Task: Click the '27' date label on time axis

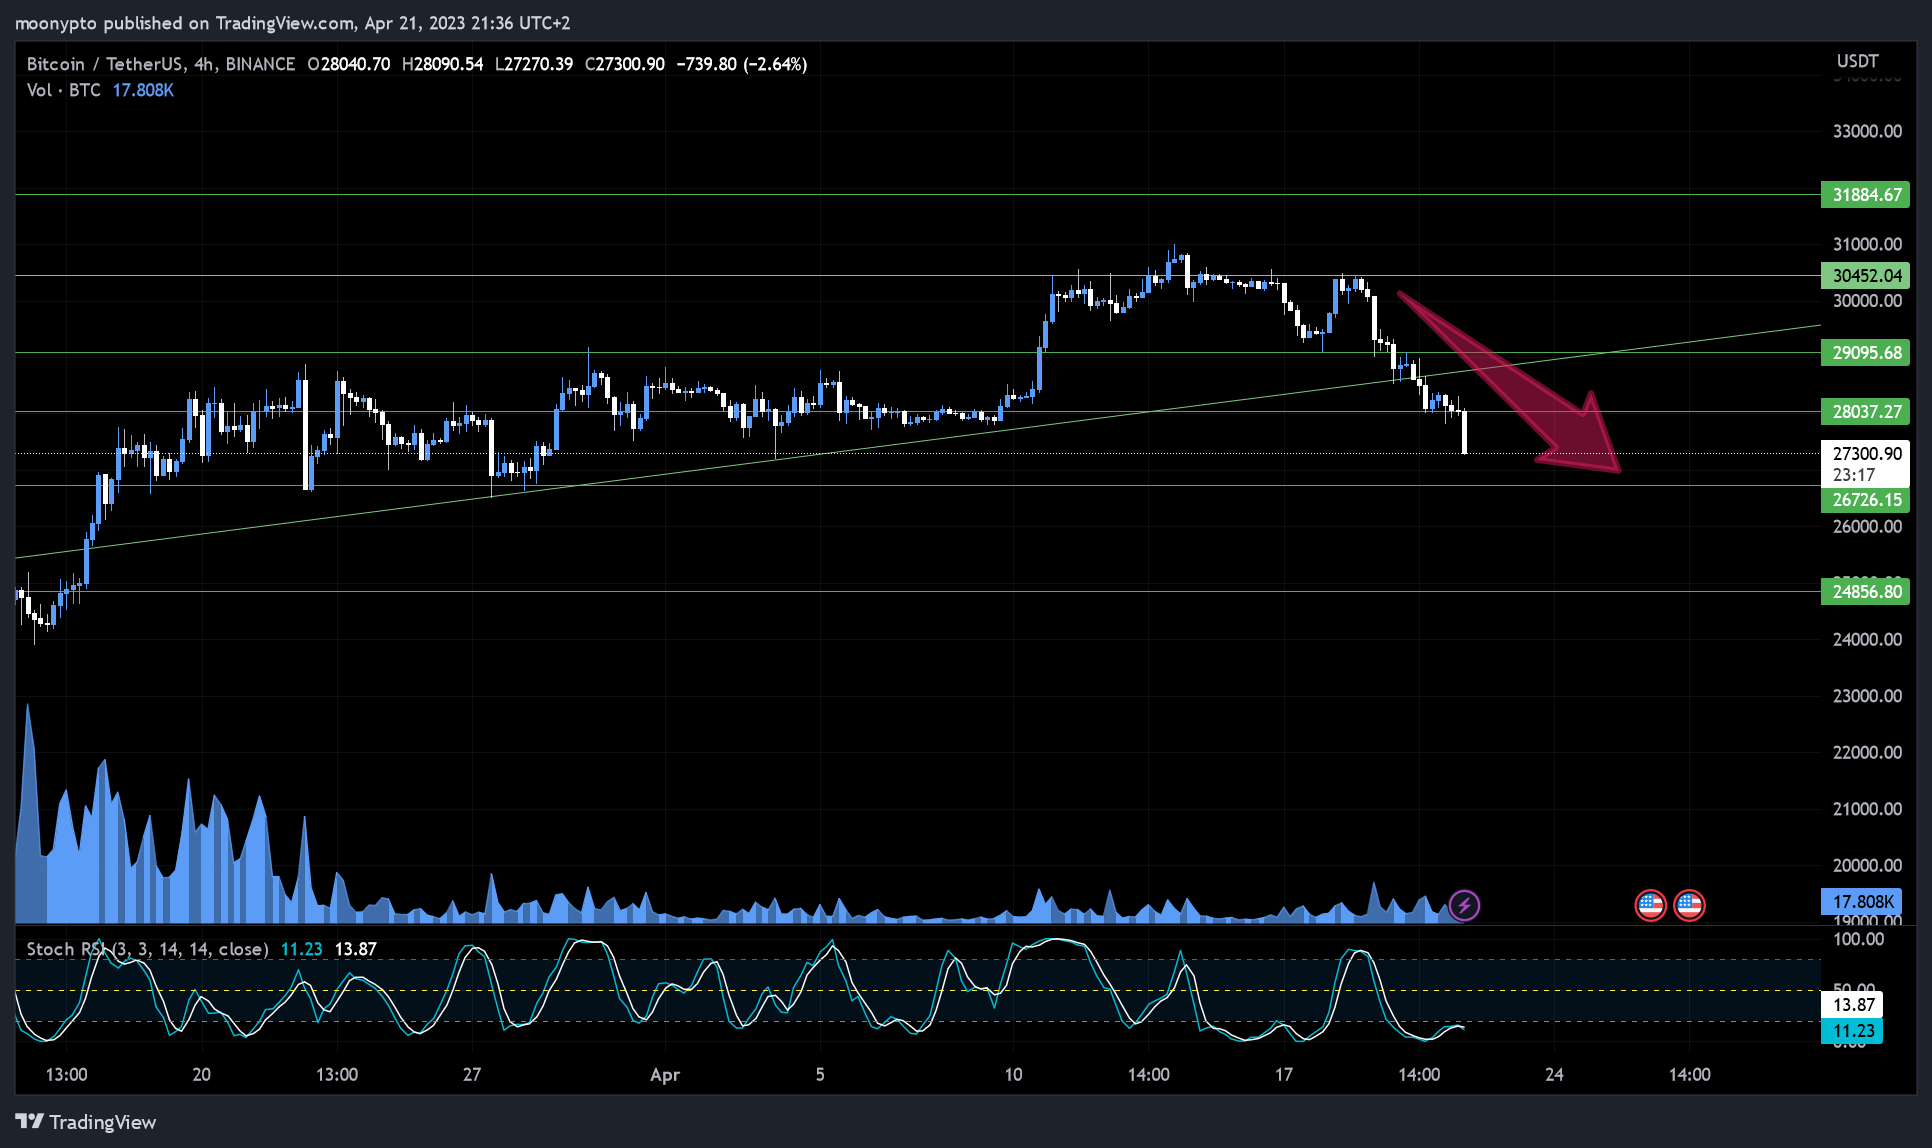Action: tap(472, 1075)
